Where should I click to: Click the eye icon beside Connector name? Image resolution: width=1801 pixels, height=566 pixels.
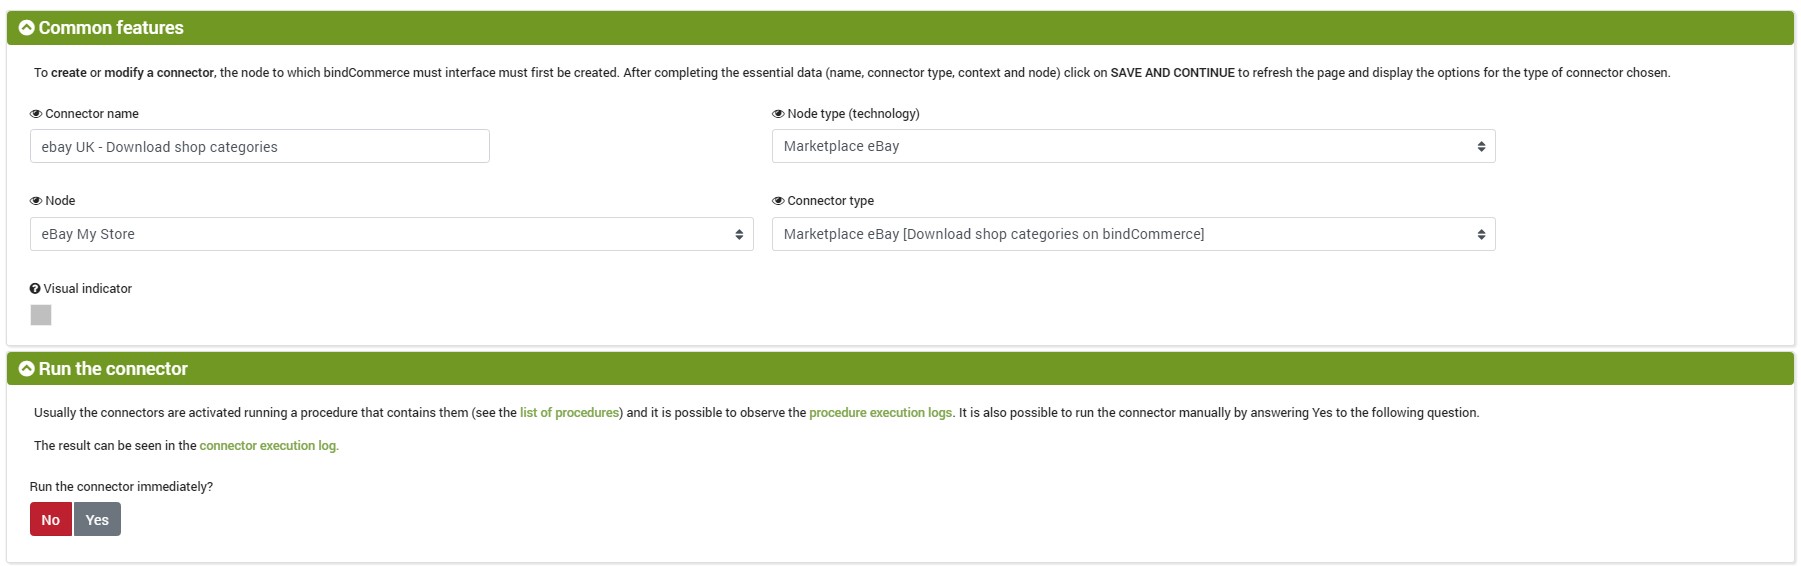[36, 114]
